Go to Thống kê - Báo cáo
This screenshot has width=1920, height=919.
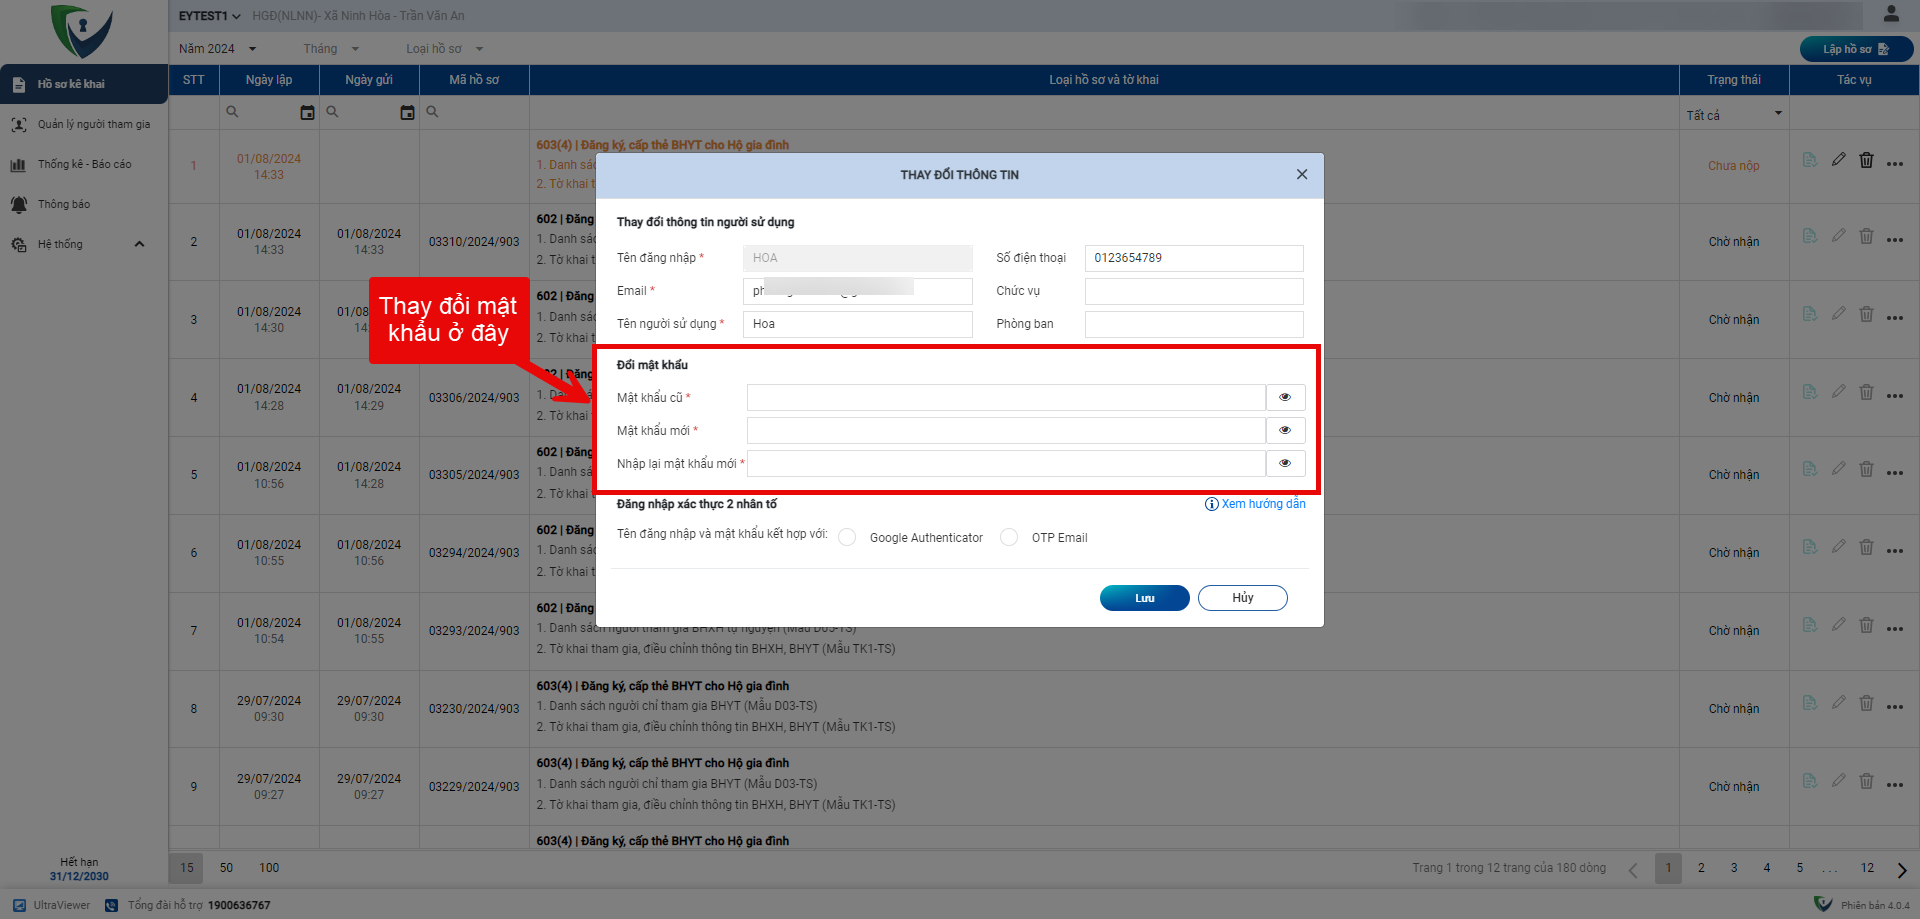click(x=84, y=164)
